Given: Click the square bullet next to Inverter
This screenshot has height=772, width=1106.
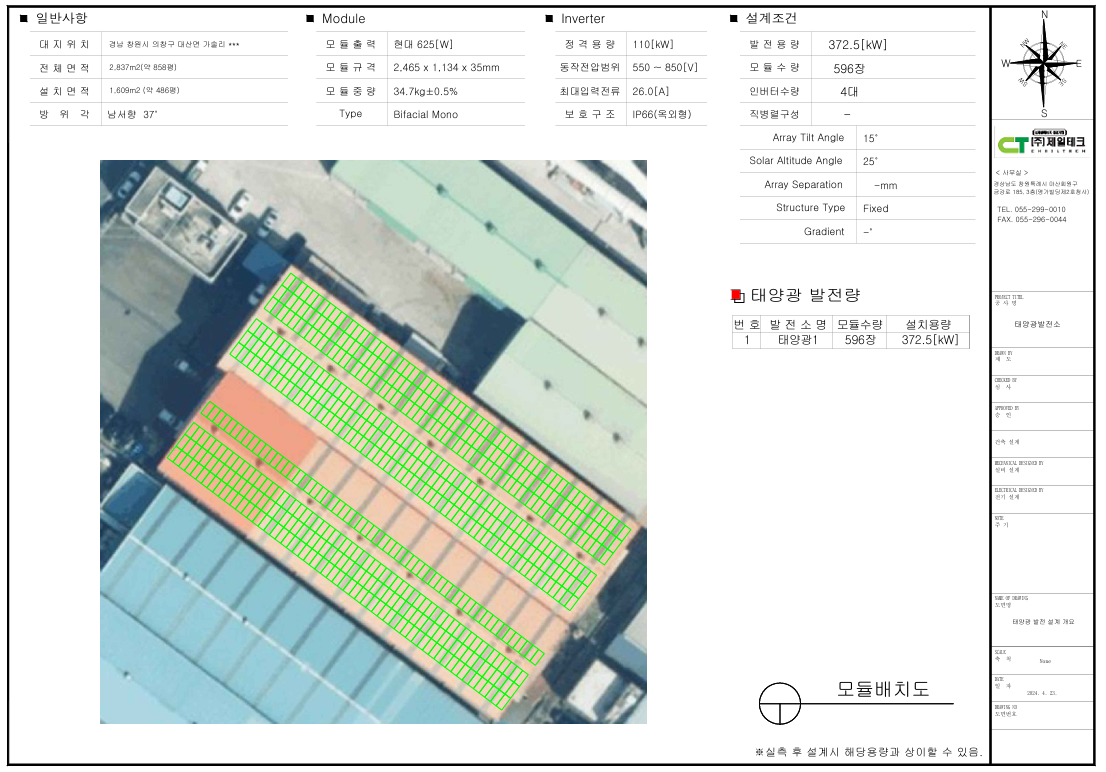Looking at the screenshot, I should pyautogui.click(x=549, y=19).
